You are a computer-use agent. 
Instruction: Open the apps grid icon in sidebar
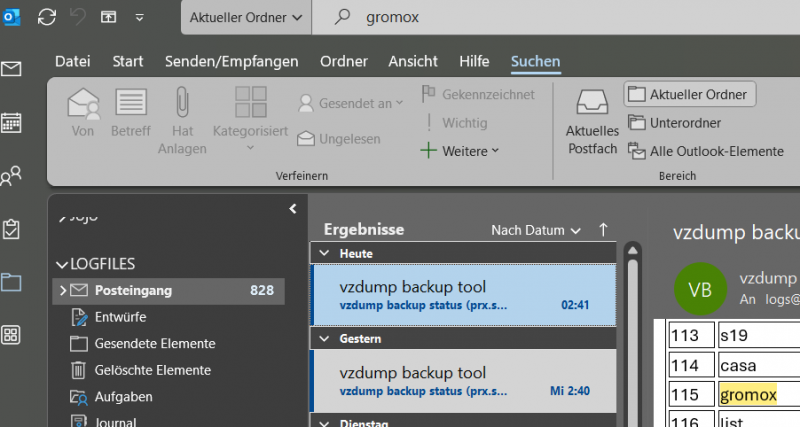12,334
